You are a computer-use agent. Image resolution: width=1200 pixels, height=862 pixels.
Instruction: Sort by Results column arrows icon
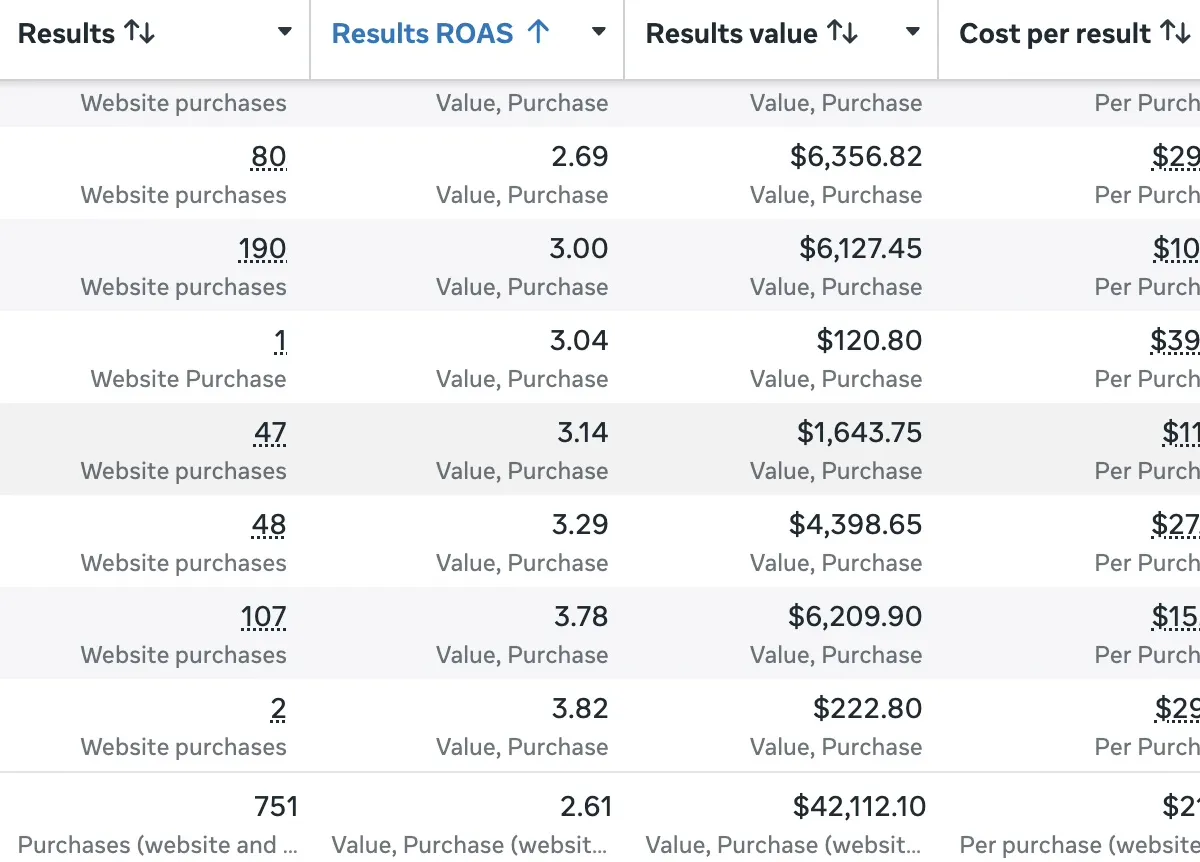pos(140,33)
